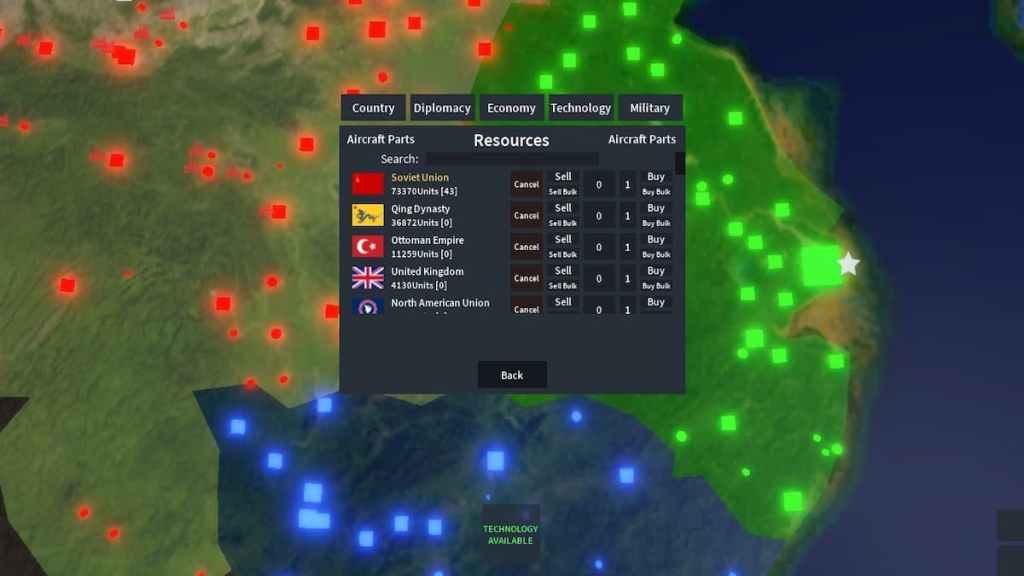Go to the Technology tab

coord(580,108)
